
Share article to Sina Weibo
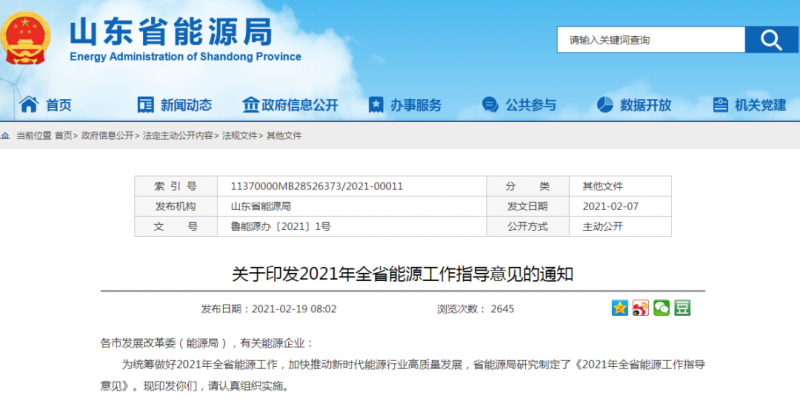pyautogui.click(x=641, y=308)
